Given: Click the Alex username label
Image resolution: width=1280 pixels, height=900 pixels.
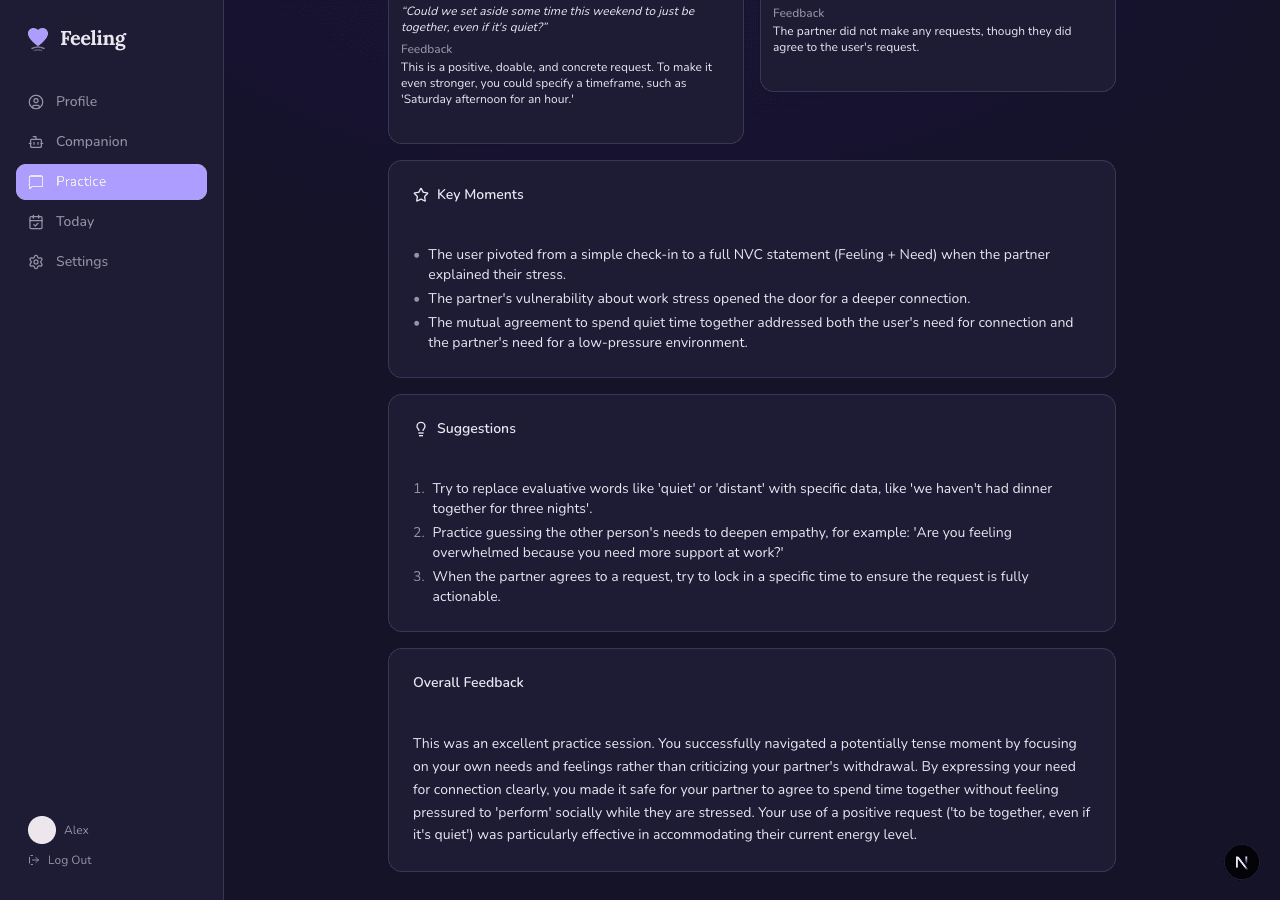Looking at the screenshot, I should coord(76,830).
